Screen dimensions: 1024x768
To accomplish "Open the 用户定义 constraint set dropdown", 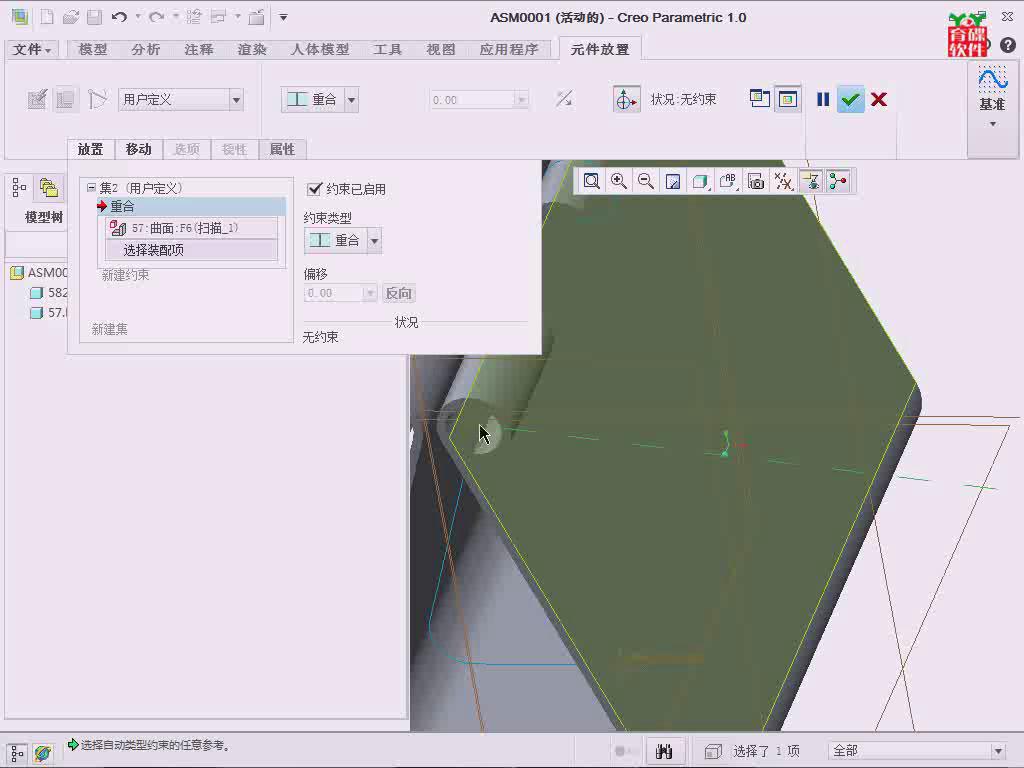I will pos(236,100).
